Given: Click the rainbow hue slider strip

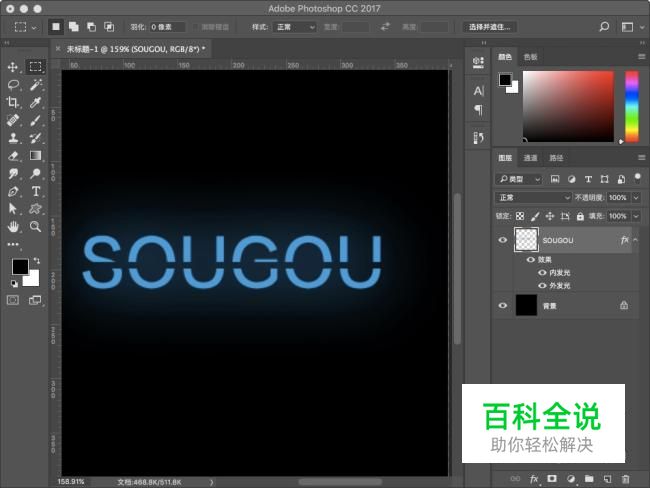Looking at the screenshot, I should pos(632,107).
